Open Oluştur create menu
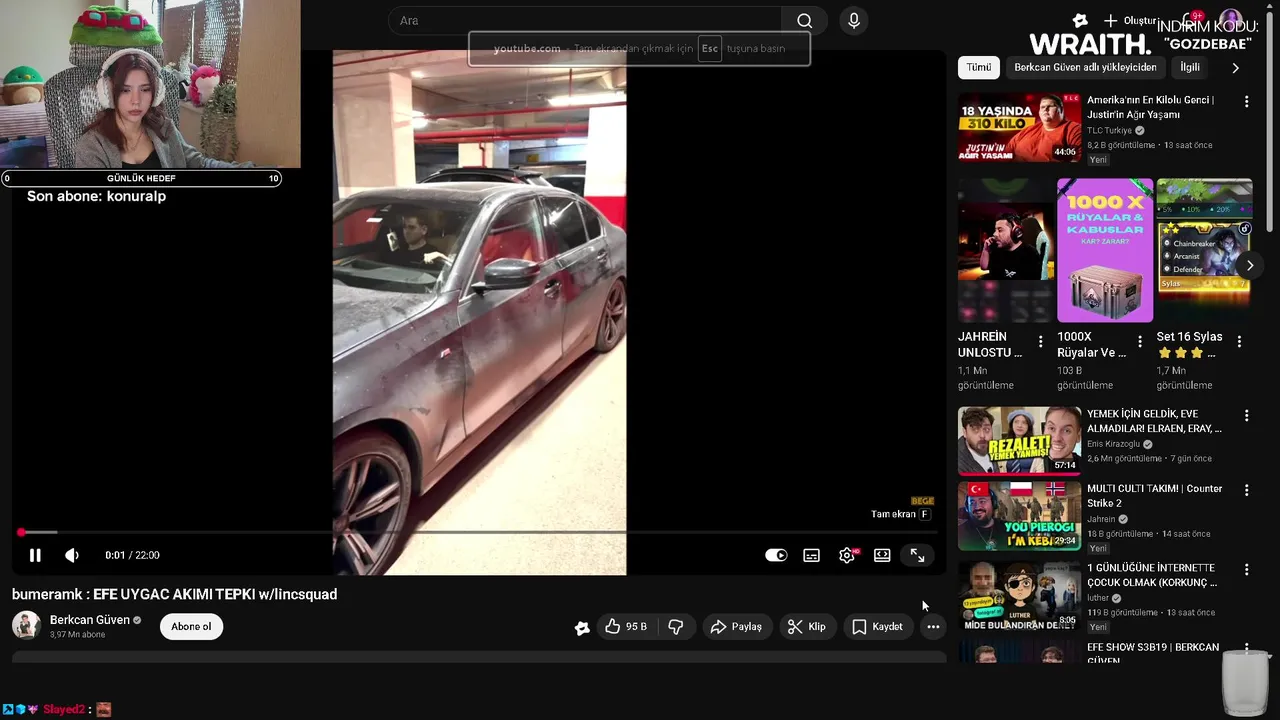Screen dimensions: 1280x720 1130,21
